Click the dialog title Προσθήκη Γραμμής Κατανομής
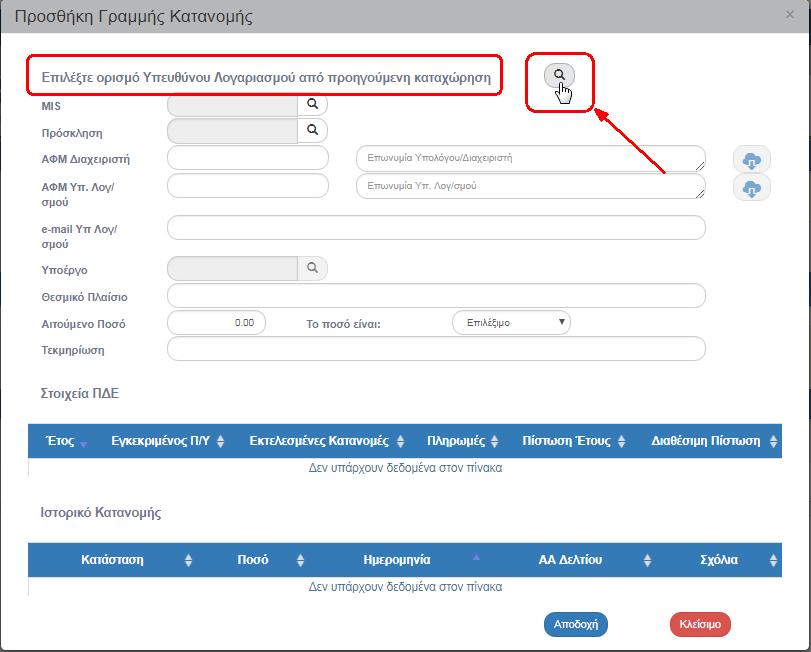The image size is (811, 652). click(133, 17)
